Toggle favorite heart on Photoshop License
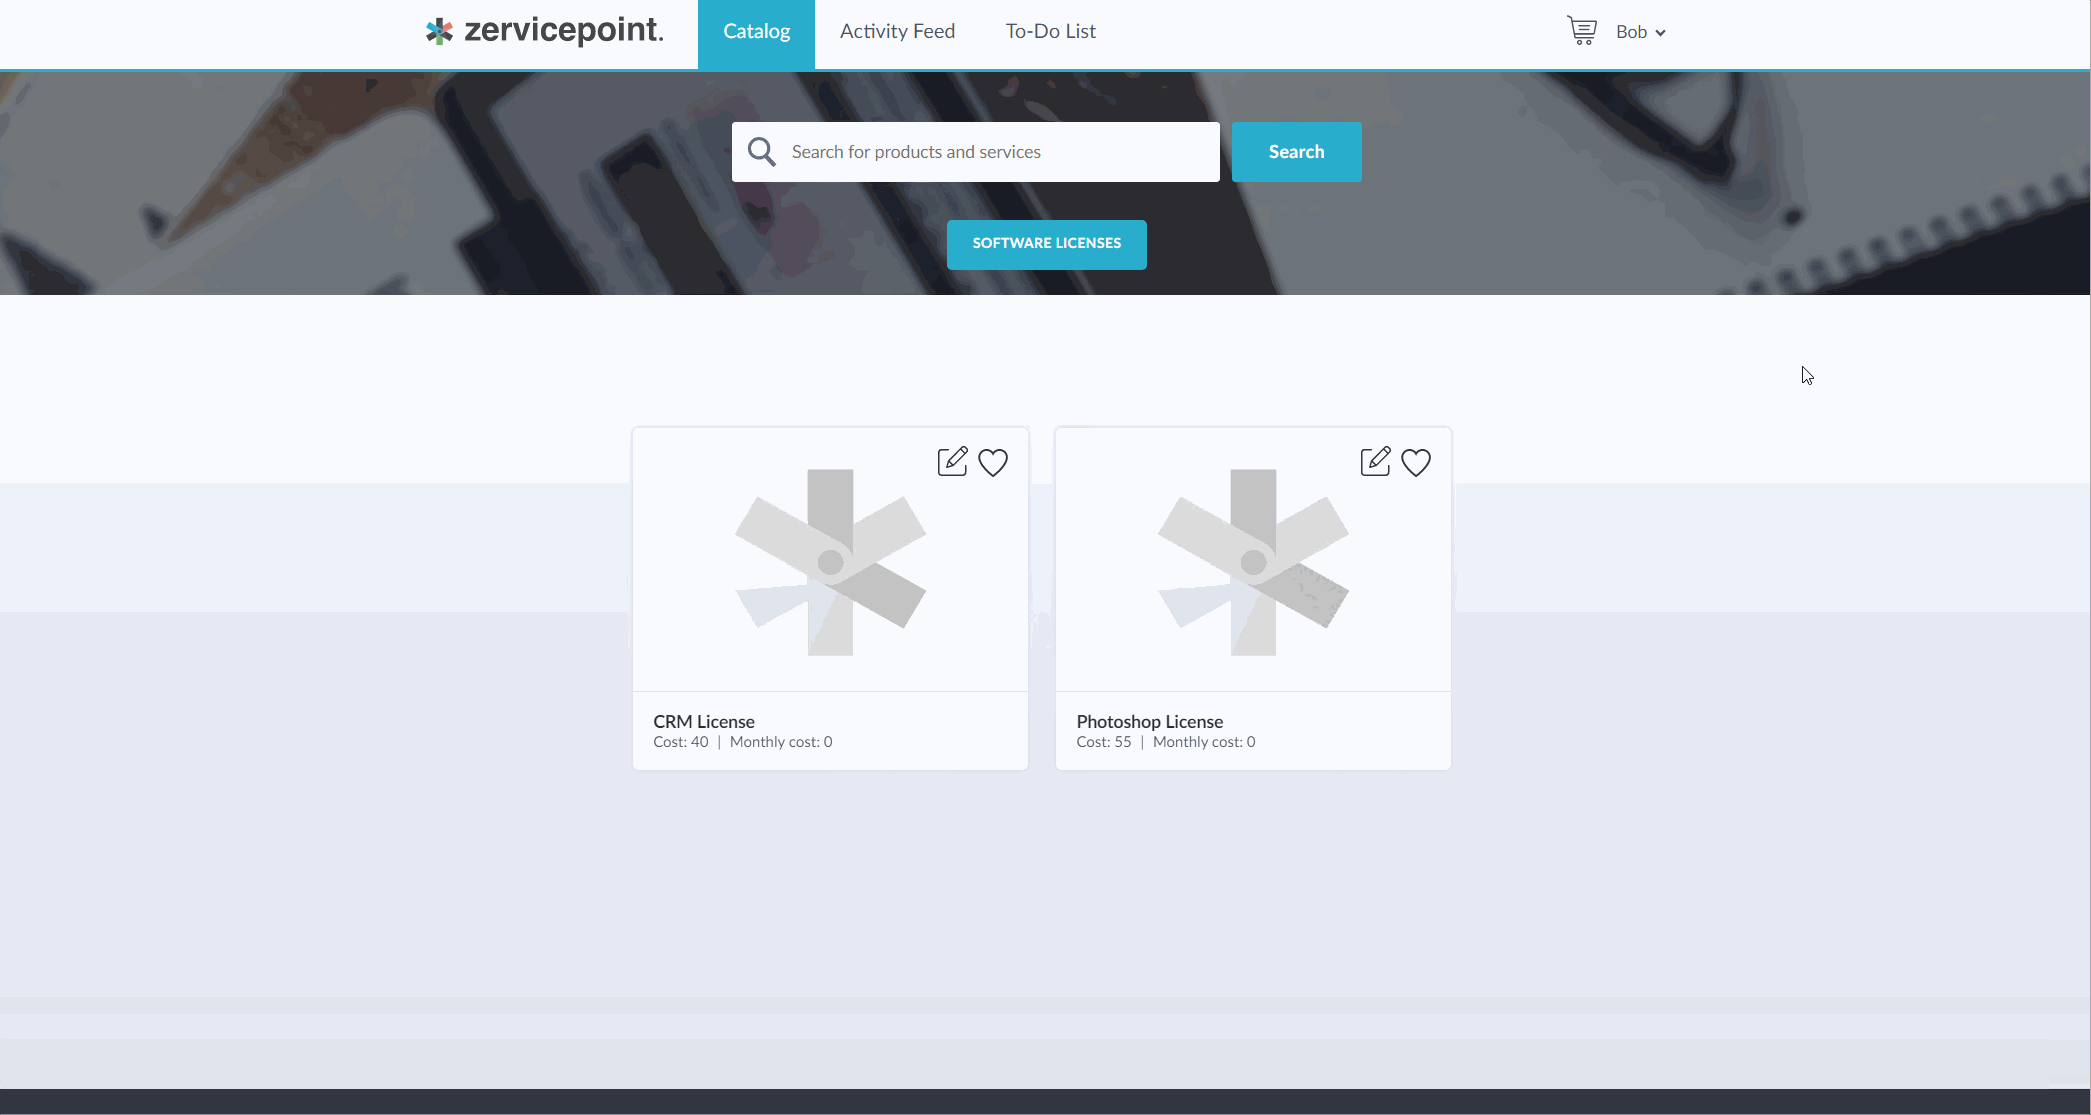 (x=1416, y=462)
